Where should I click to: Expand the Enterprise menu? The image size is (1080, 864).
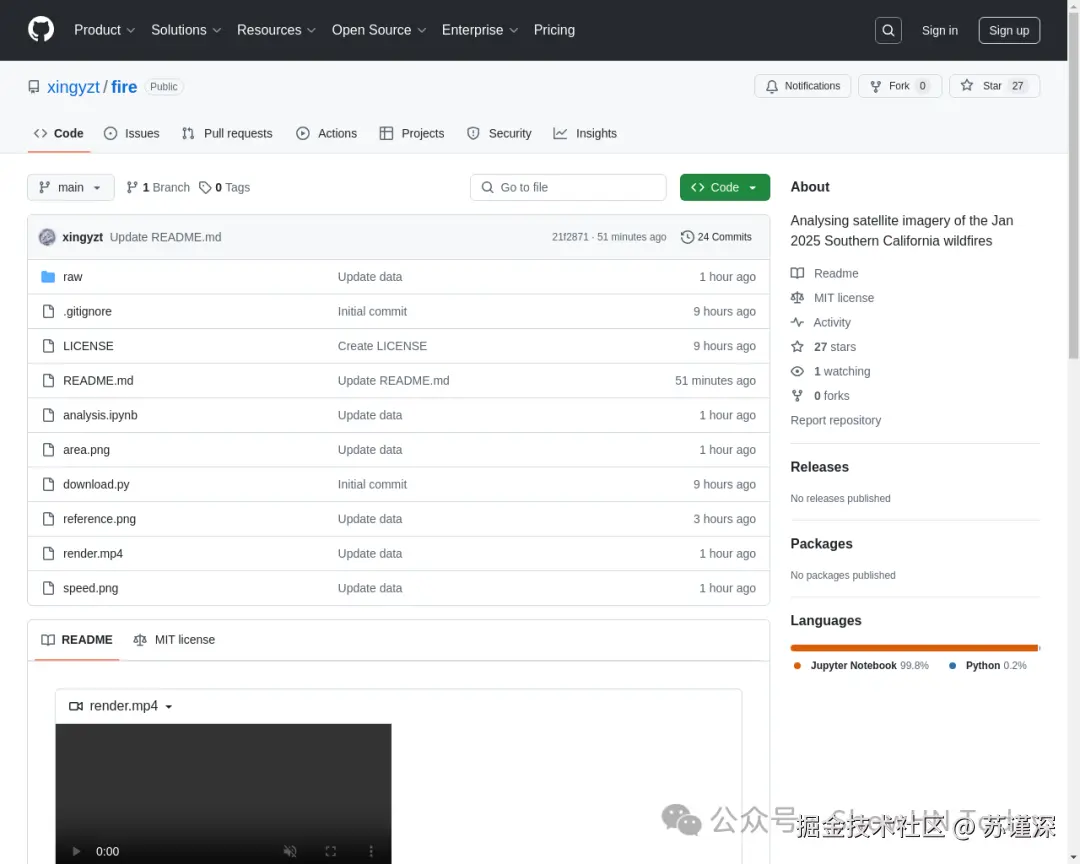(479, 30)
